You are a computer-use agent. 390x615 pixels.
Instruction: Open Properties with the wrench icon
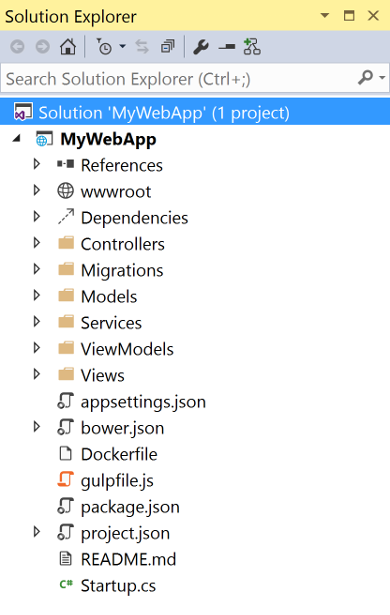pos(201,47)
